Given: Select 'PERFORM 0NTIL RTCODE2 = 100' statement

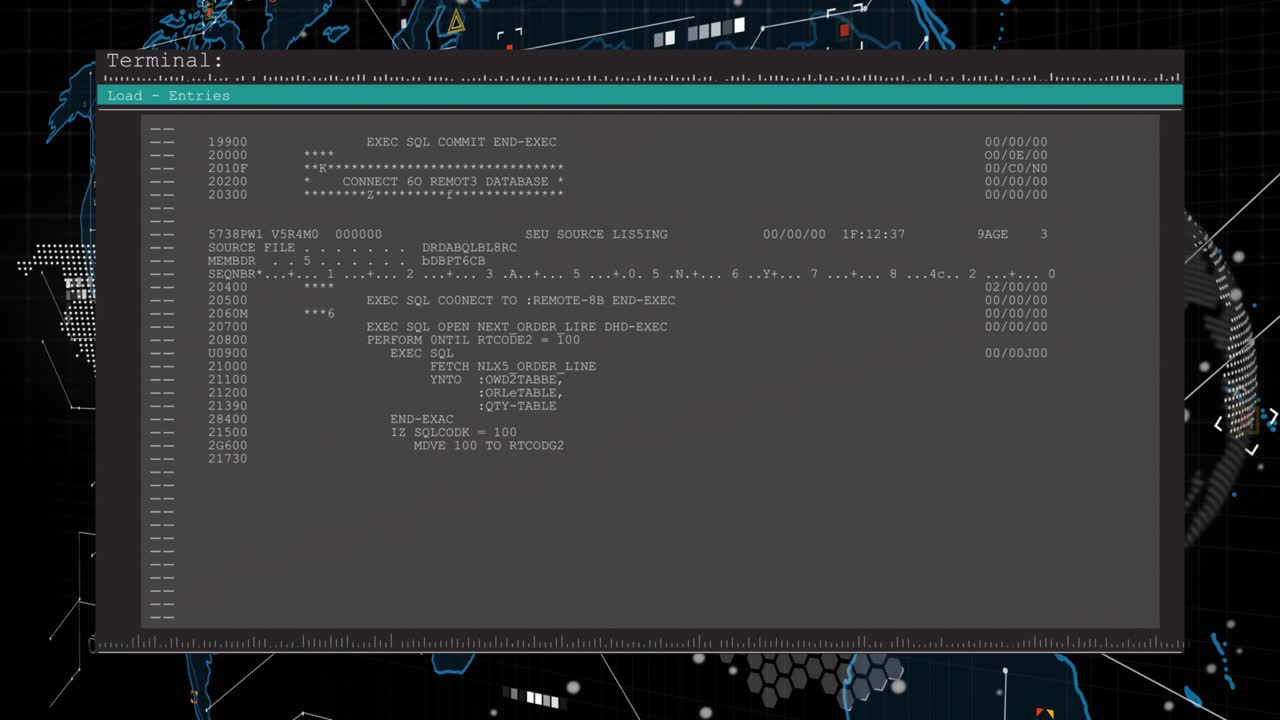Looking at the screenshot, I should [x=473, y=339].
